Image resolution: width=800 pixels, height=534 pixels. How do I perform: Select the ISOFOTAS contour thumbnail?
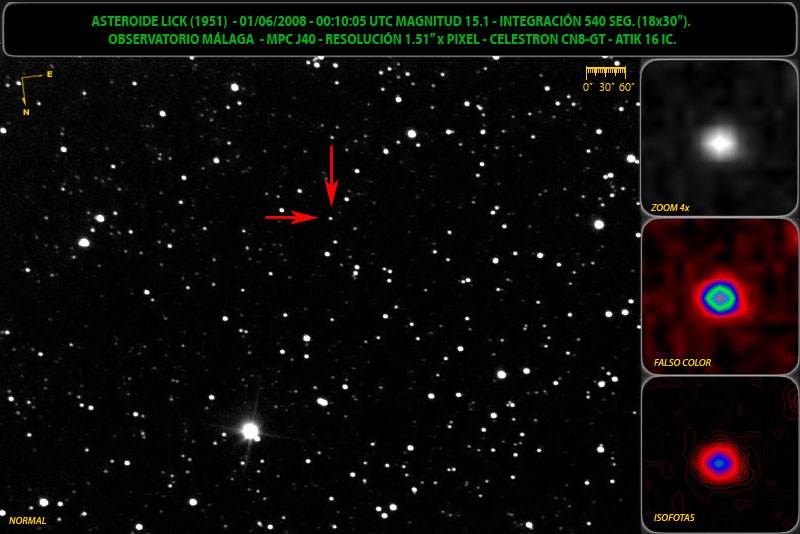click(x=719, y=454)
